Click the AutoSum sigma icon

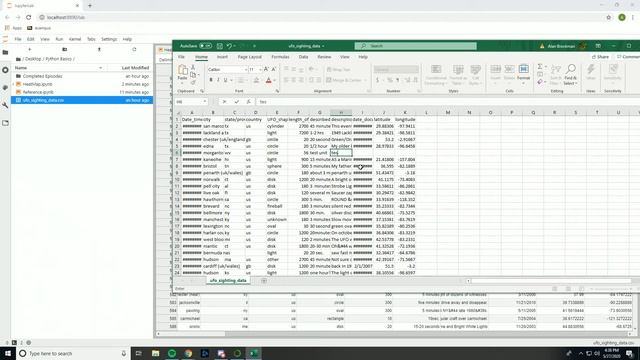pyautogui.click(x=540, y=67)
